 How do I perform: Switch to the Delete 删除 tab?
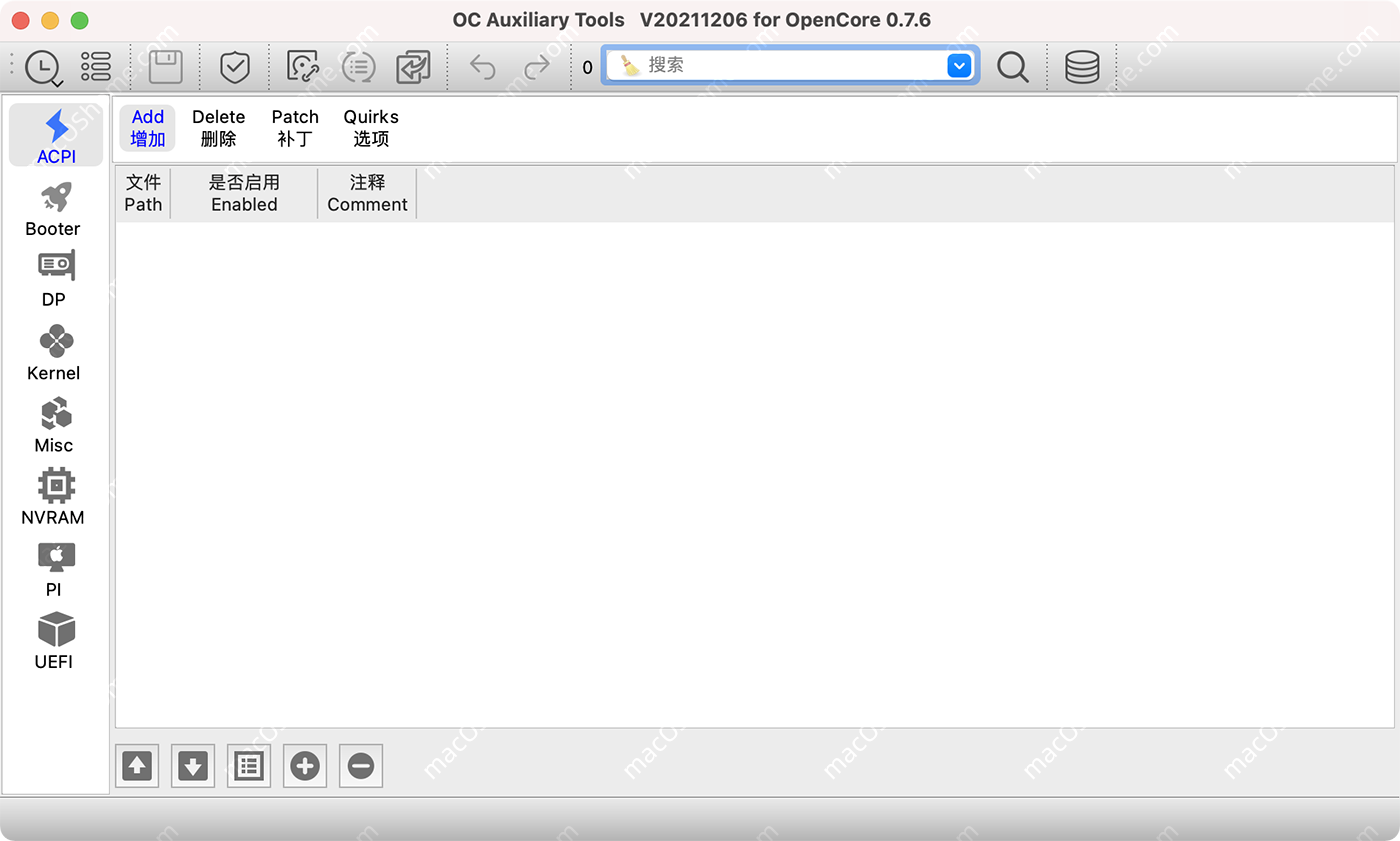coord(218,128)
